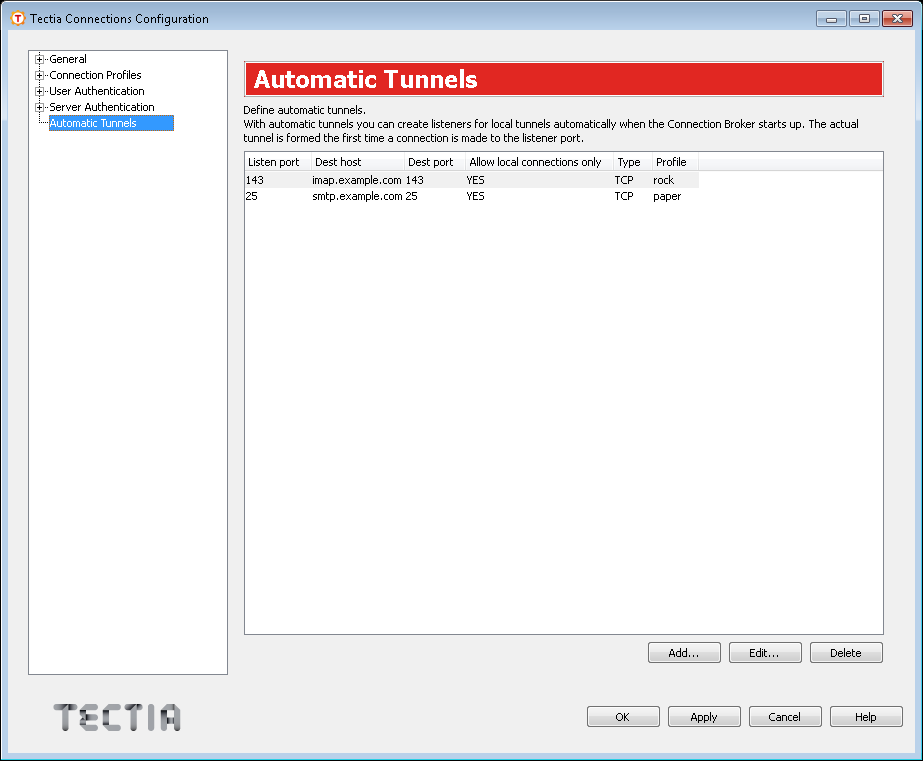Image resolution: width=923 pixels, height=761 pixels.
Task: Click the Add button to create a tunnel
Action: (684, 652)
